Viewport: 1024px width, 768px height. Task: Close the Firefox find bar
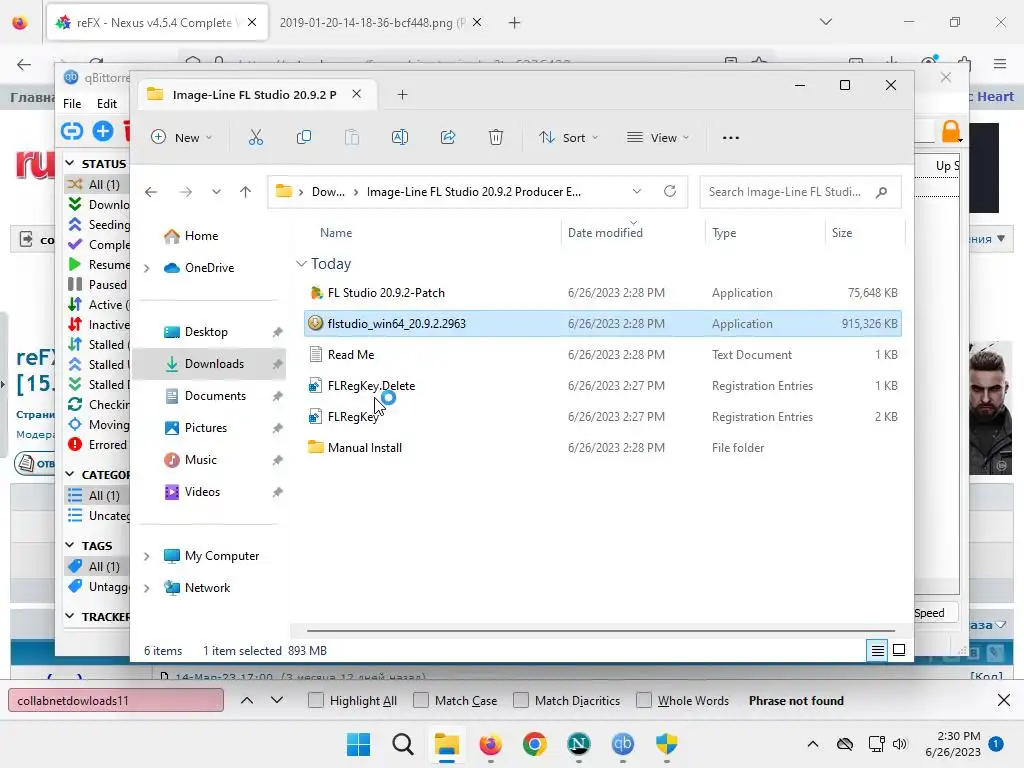pos(1004,700)
